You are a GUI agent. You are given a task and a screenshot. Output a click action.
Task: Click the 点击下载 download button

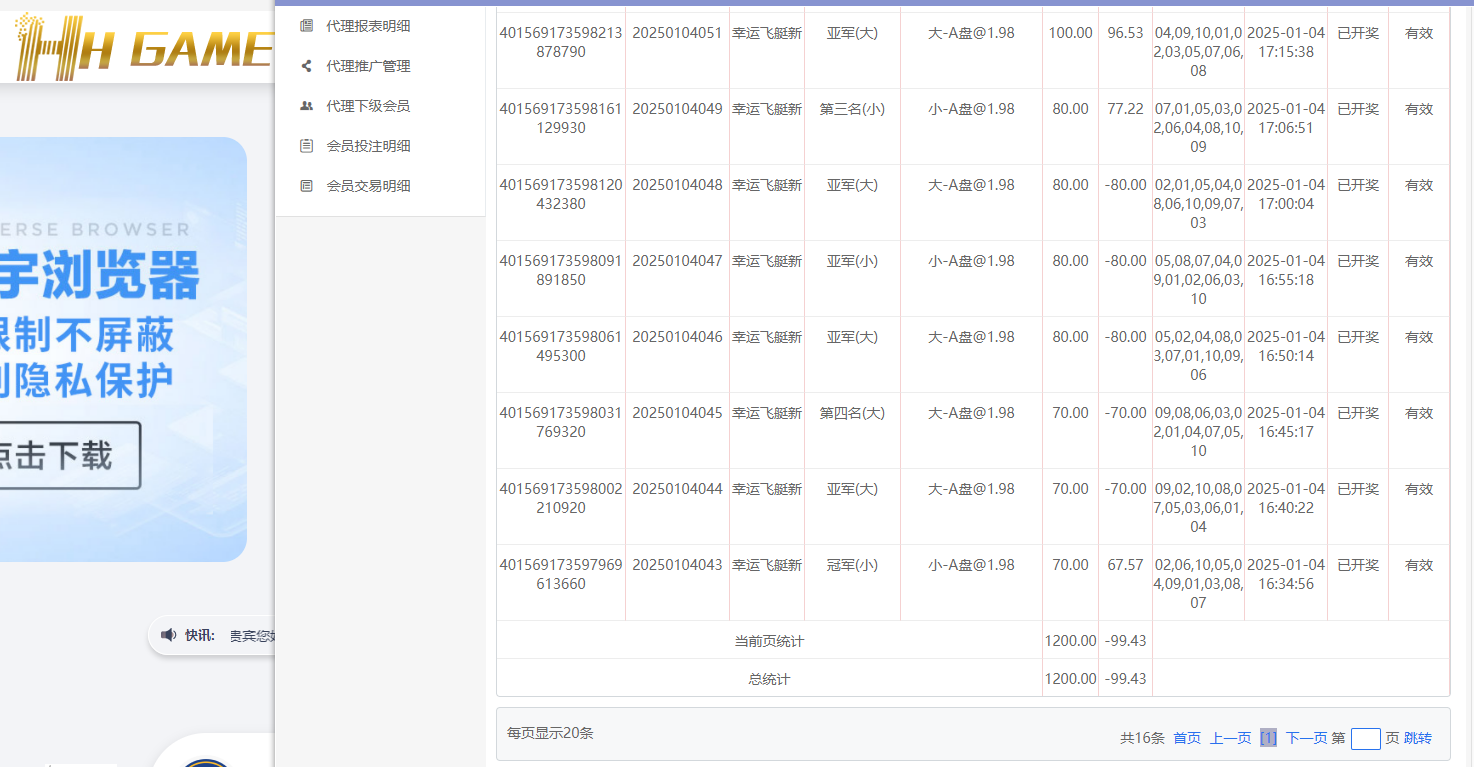(x=67, y=454)
